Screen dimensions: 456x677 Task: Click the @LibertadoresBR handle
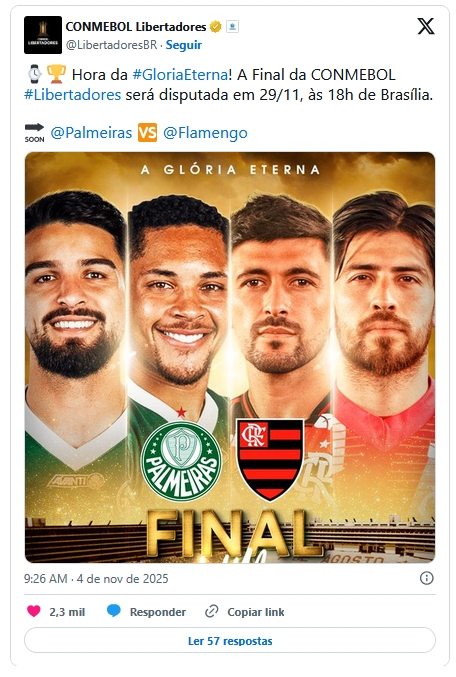(111, 45)
